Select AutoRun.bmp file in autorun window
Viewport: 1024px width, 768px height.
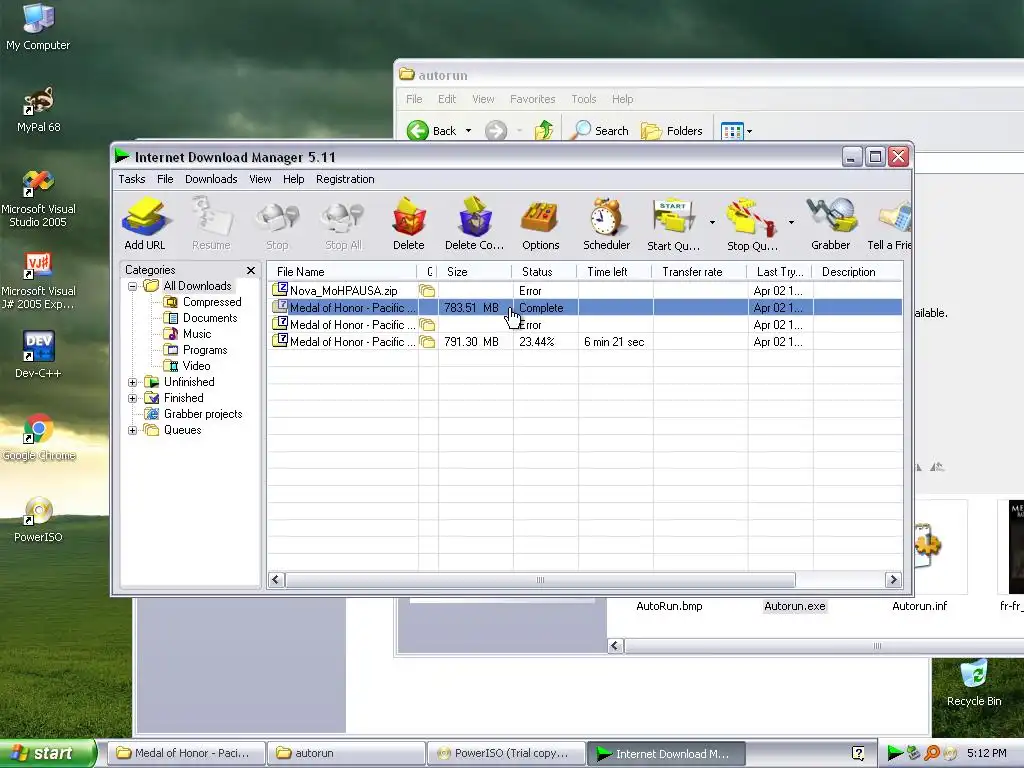point(669,606)
